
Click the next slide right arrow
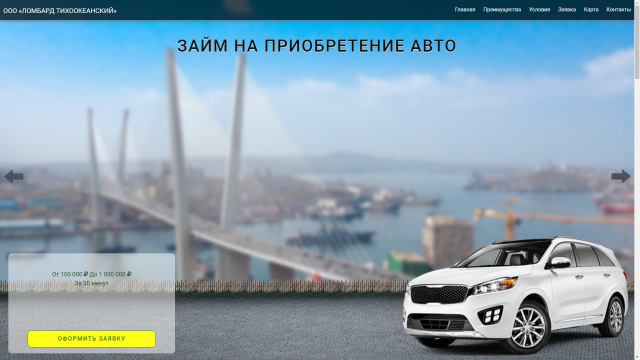[x=621, y=176]
